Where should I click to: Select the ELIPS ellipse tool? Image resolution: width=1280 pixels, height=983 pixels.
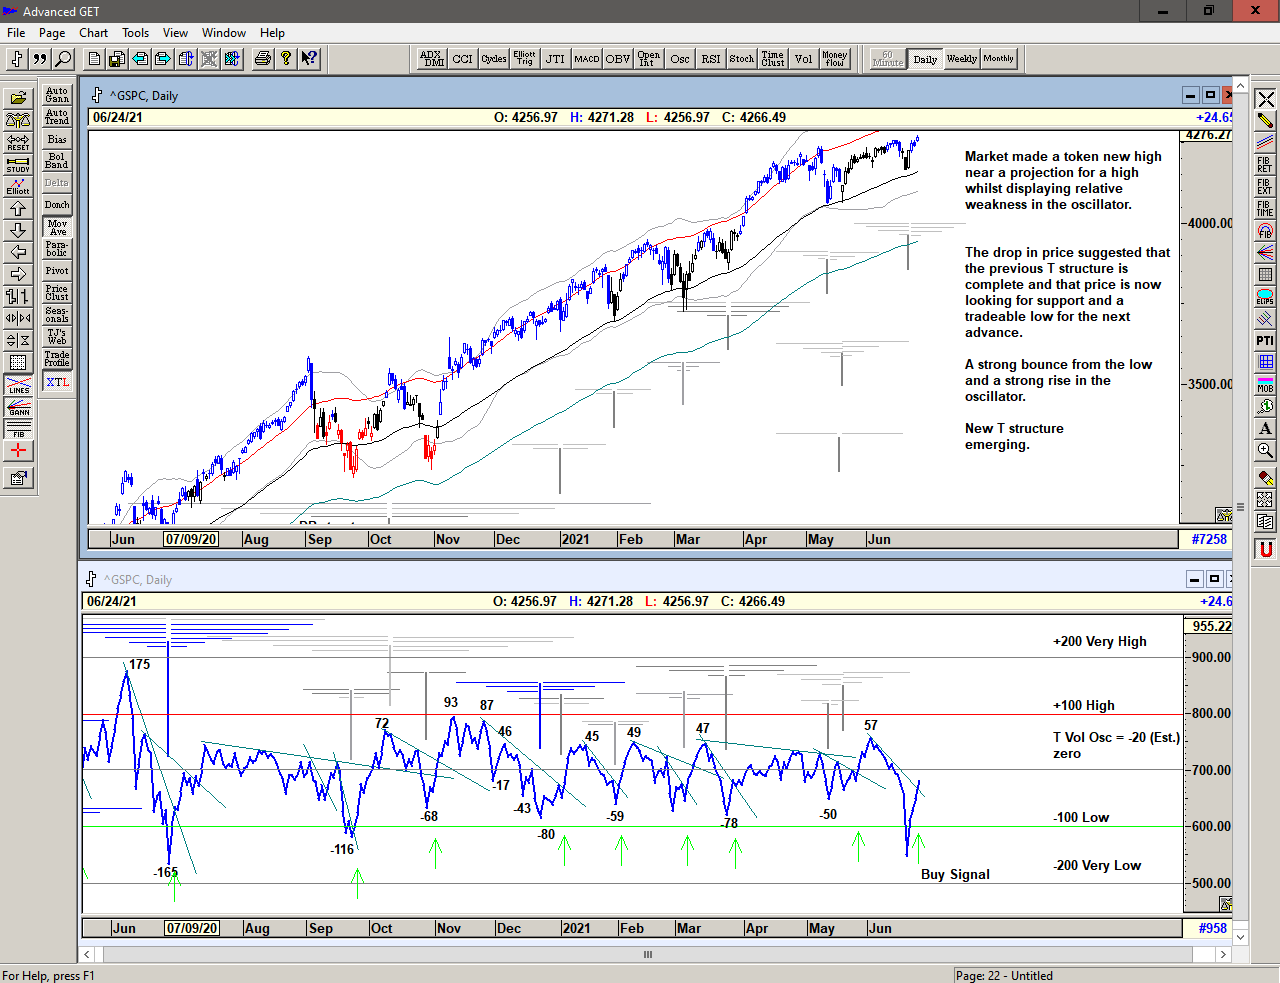(1265, 297)
